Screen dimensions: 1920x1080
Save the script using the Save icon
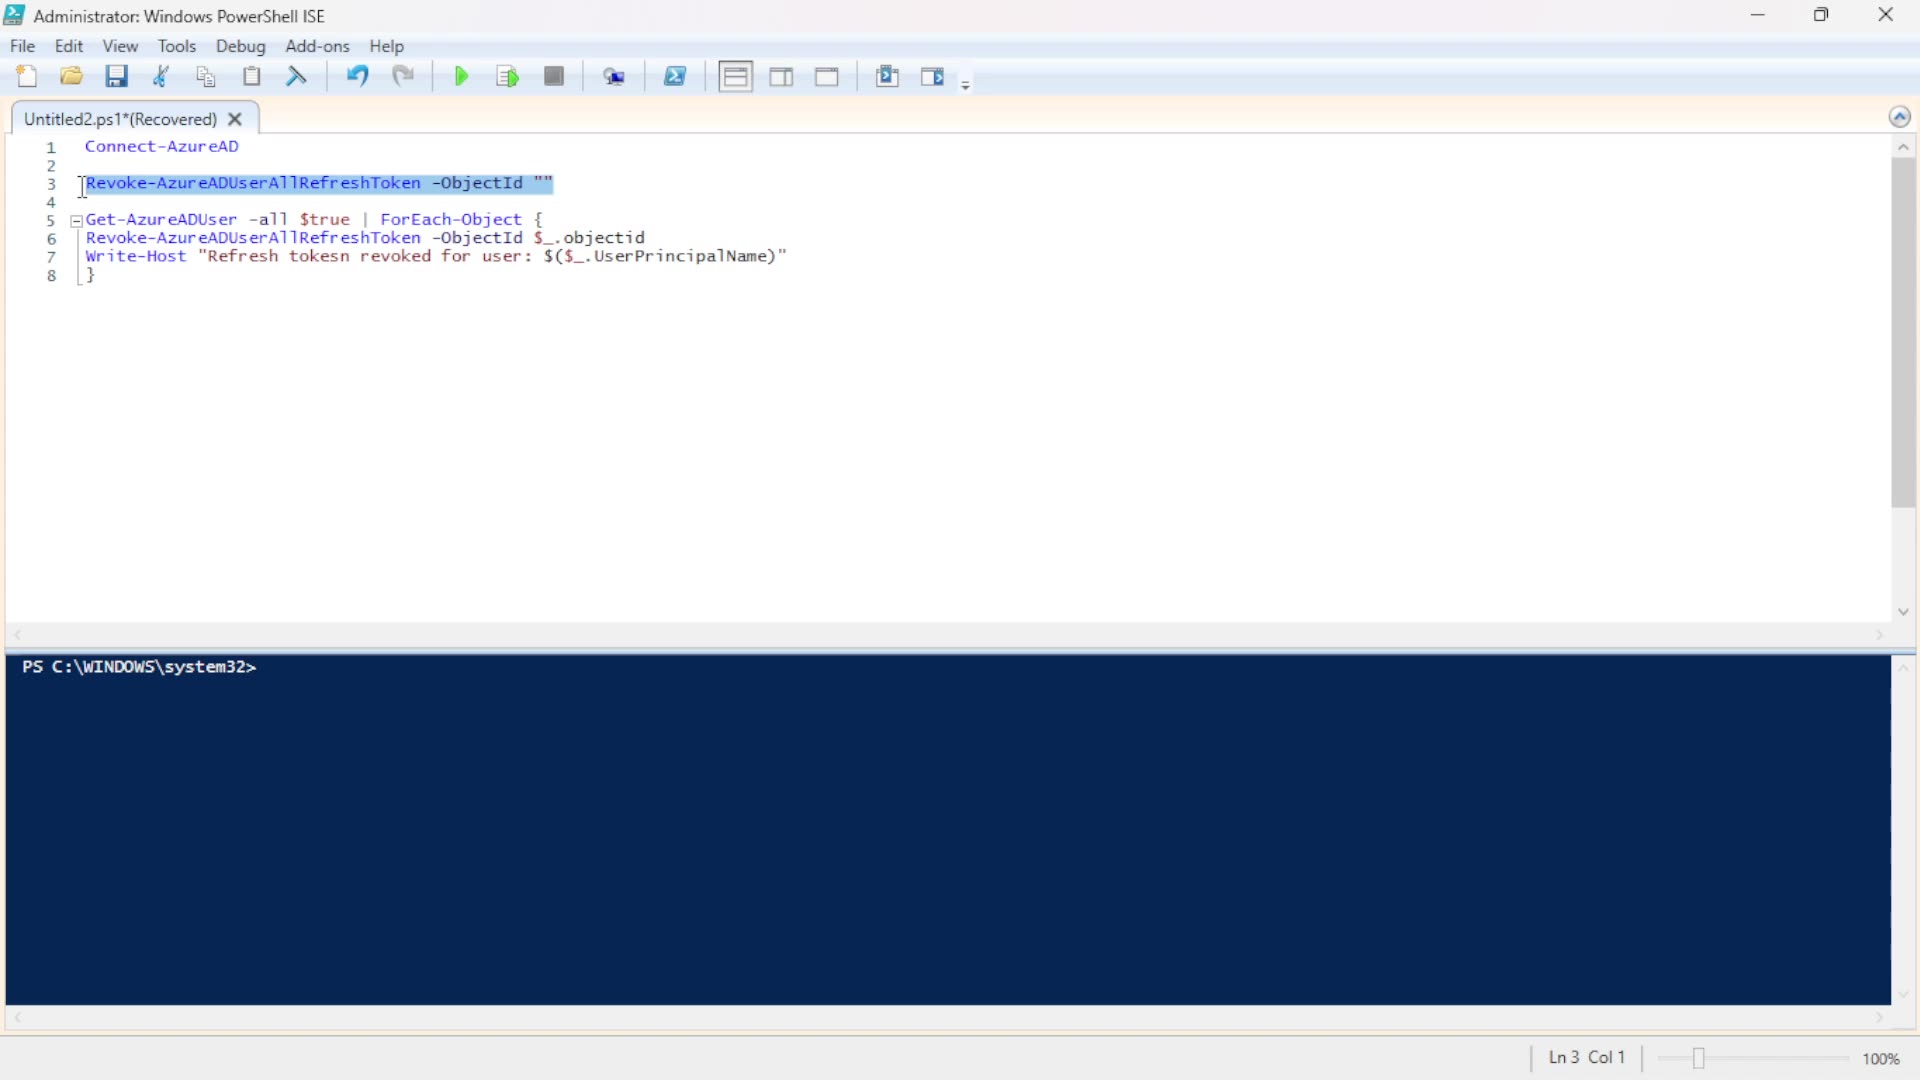117,76
